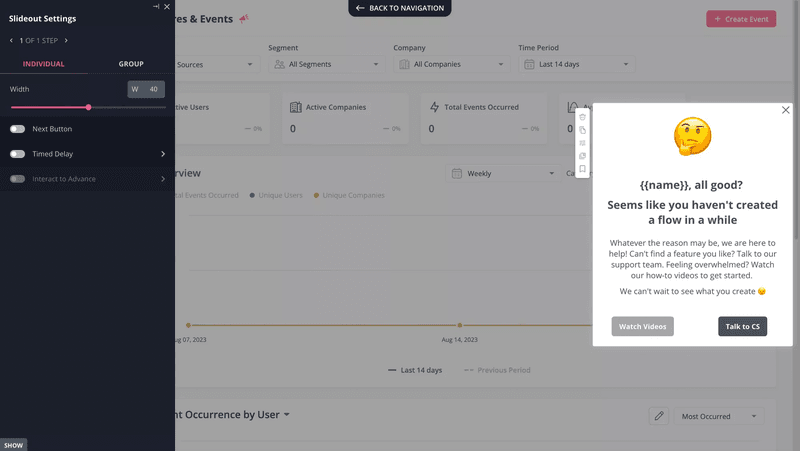Switch to the GROUP tab
This screenshot has width=800, height=451.
(131, 64)
